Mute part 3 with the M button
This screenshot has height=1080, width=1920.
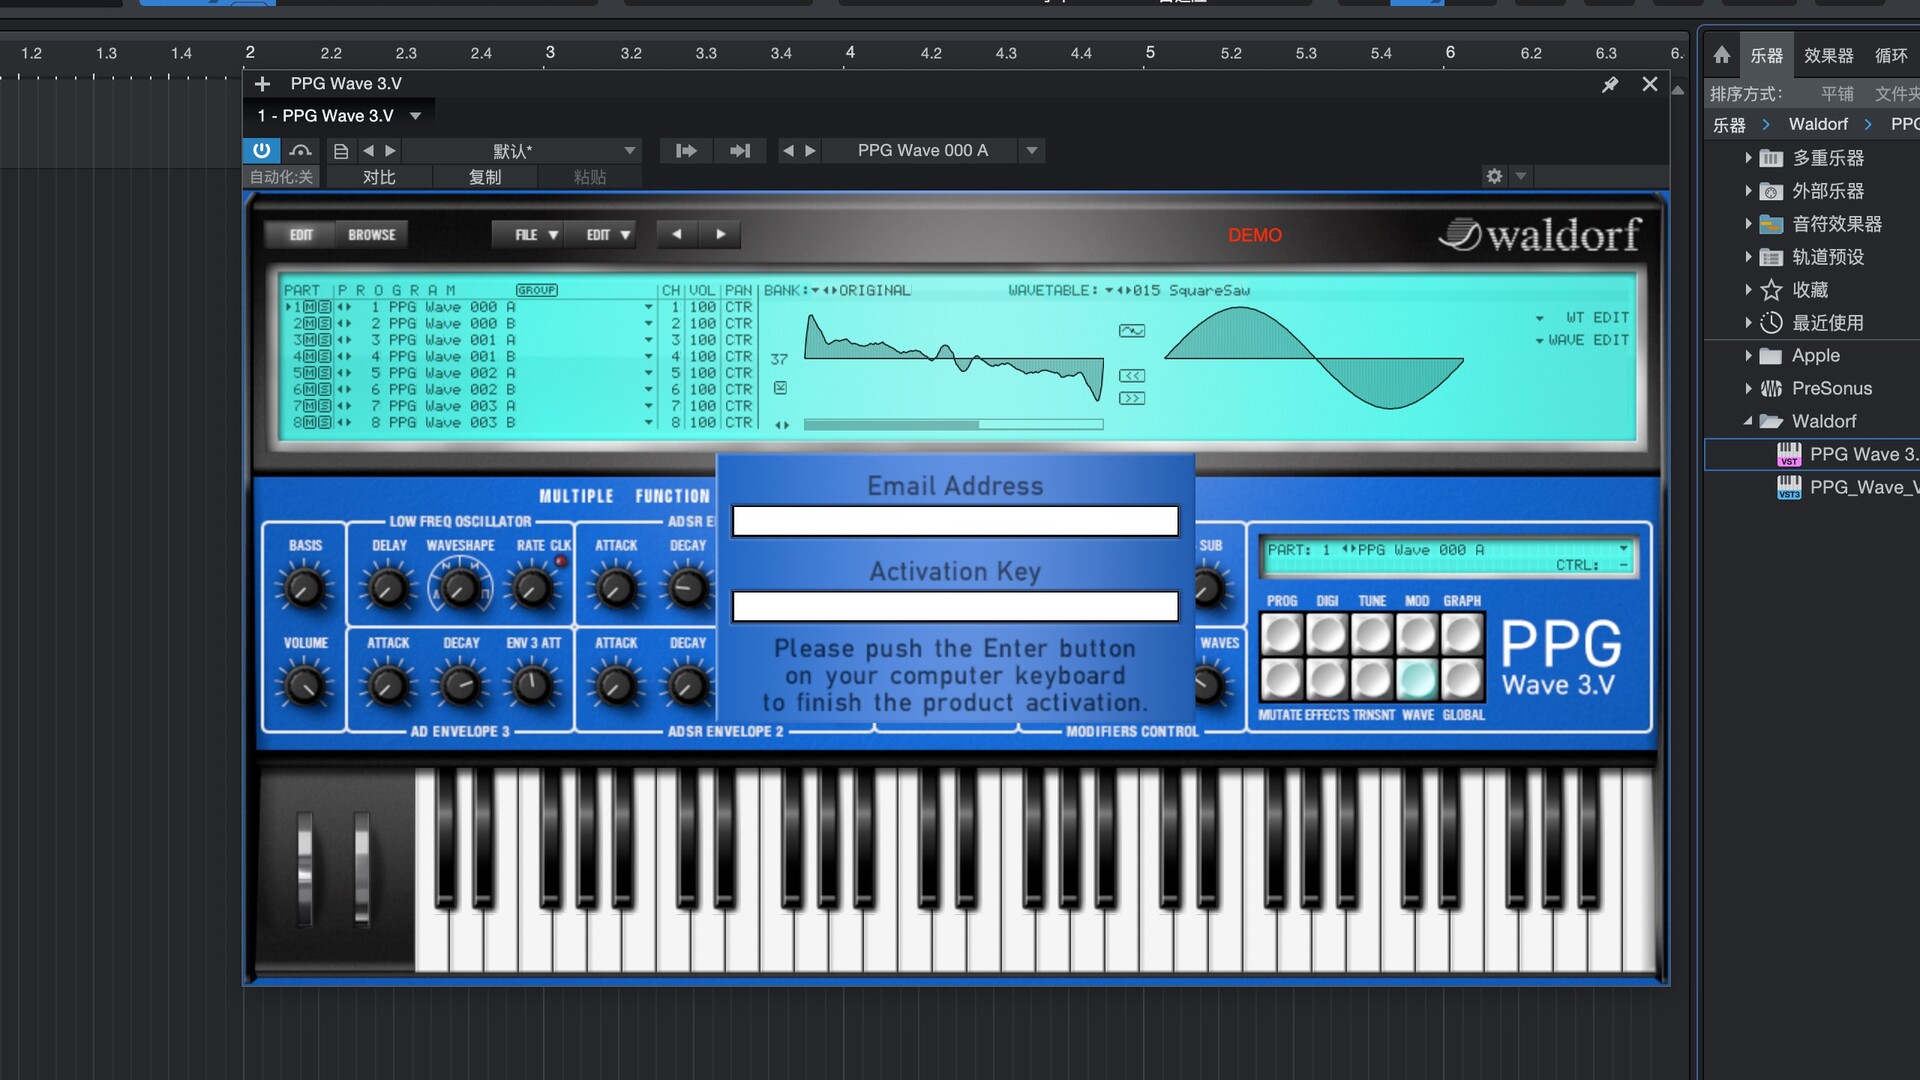311,340
